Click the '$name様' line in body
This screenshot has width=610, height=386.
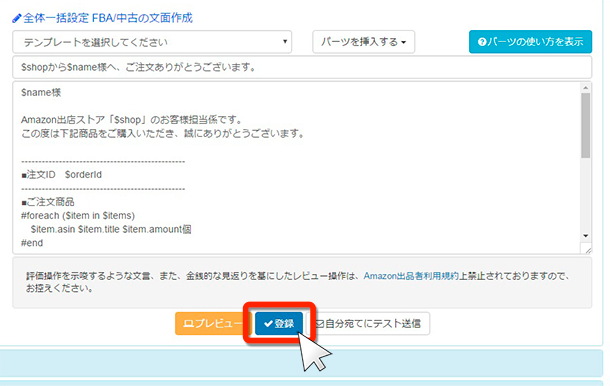[x=41, y=93]
